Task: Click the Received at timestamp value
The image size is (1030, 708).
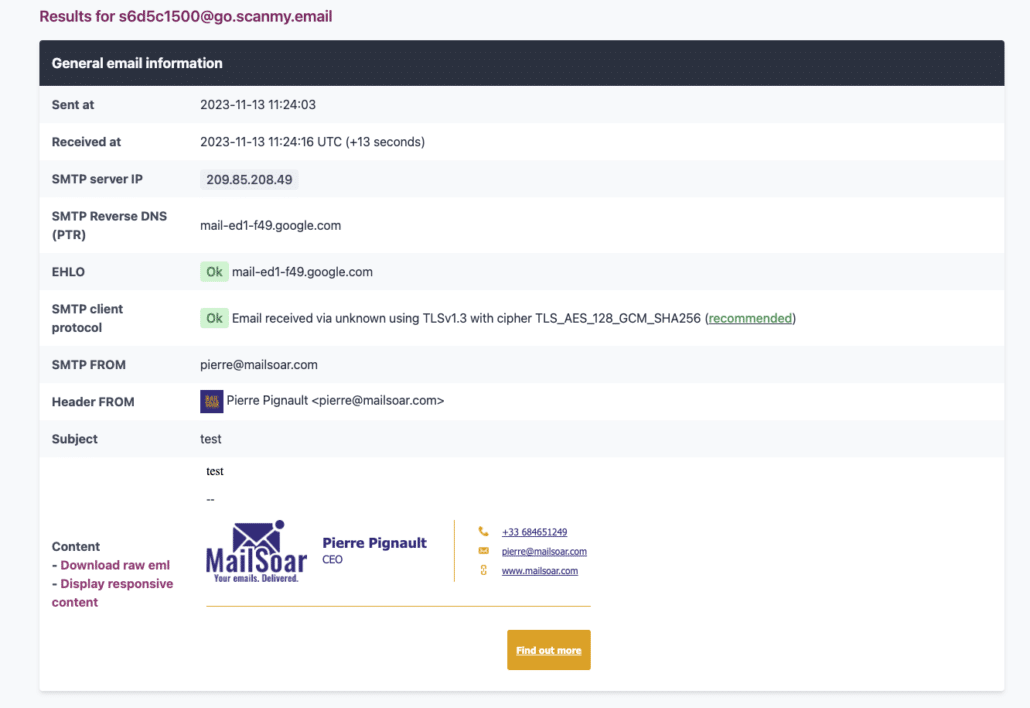Action: point(313,142)
